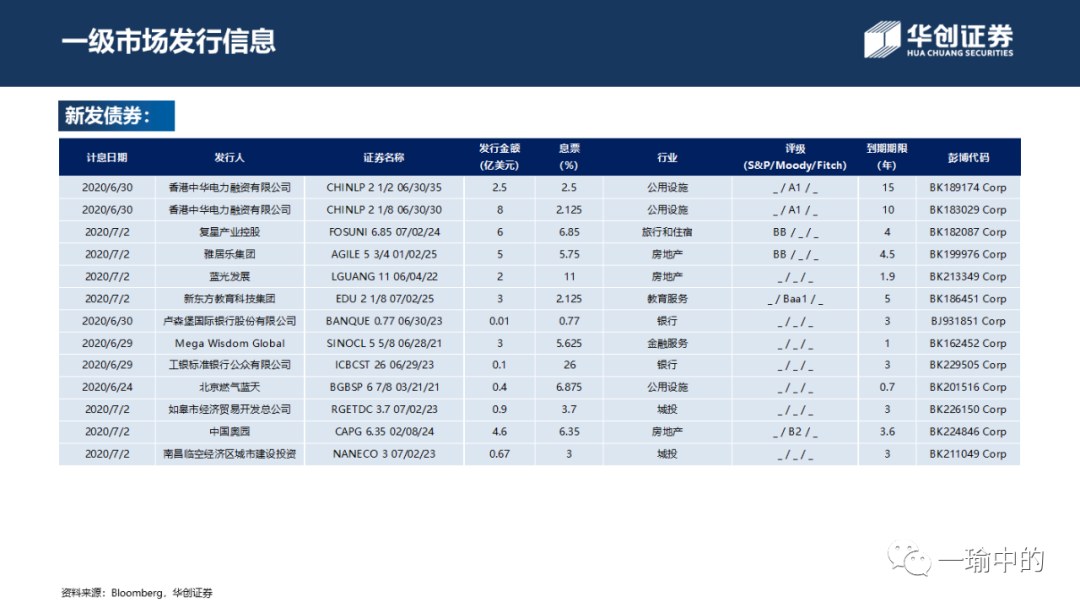Click issue amount 0.67
The image size is (1080, 608).
click(499, 454)
